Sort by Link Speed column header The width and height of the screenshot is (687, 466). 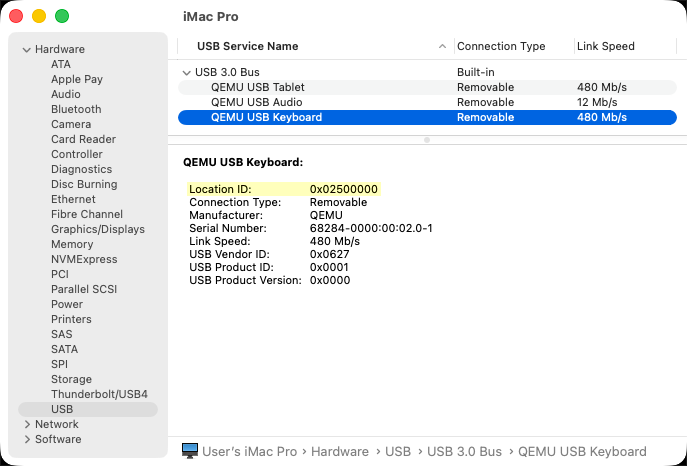coord(606,46)
